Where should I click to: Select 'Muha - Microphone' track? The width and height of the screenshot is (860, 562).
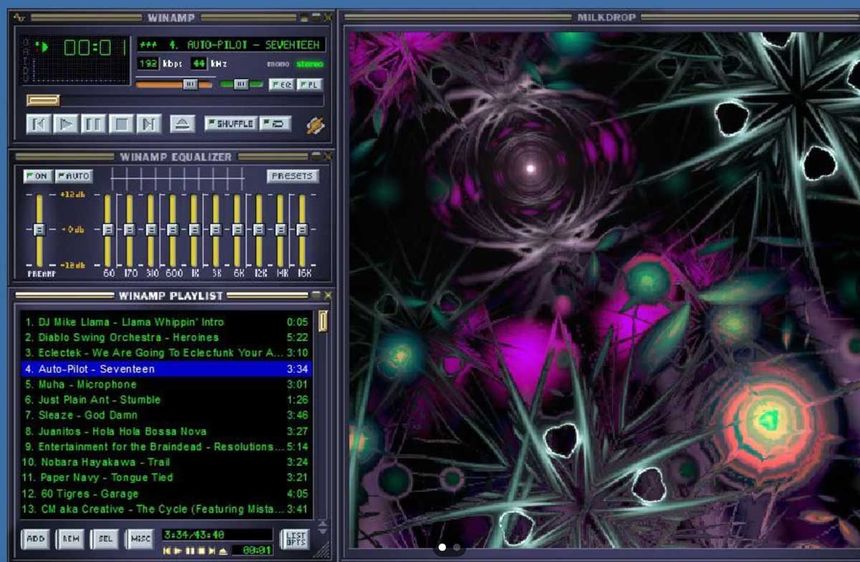(166, 384)
